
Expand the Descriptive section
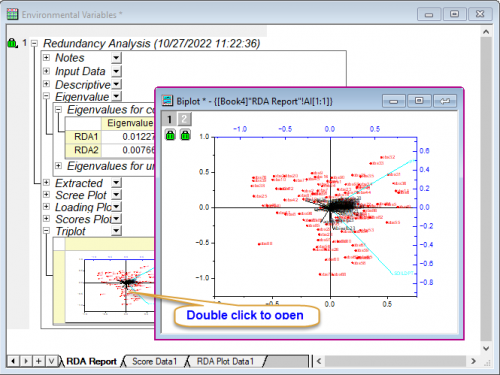[46, 84]
